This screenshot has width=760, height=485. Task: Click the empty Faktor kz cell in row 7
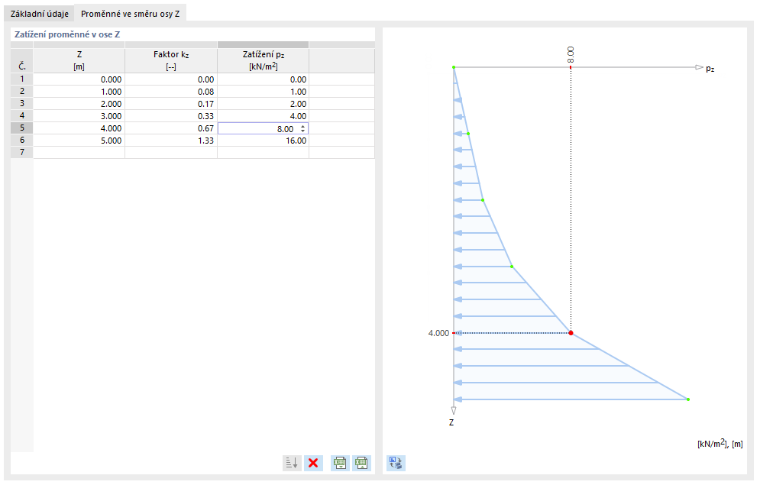[x=171, y=153]
